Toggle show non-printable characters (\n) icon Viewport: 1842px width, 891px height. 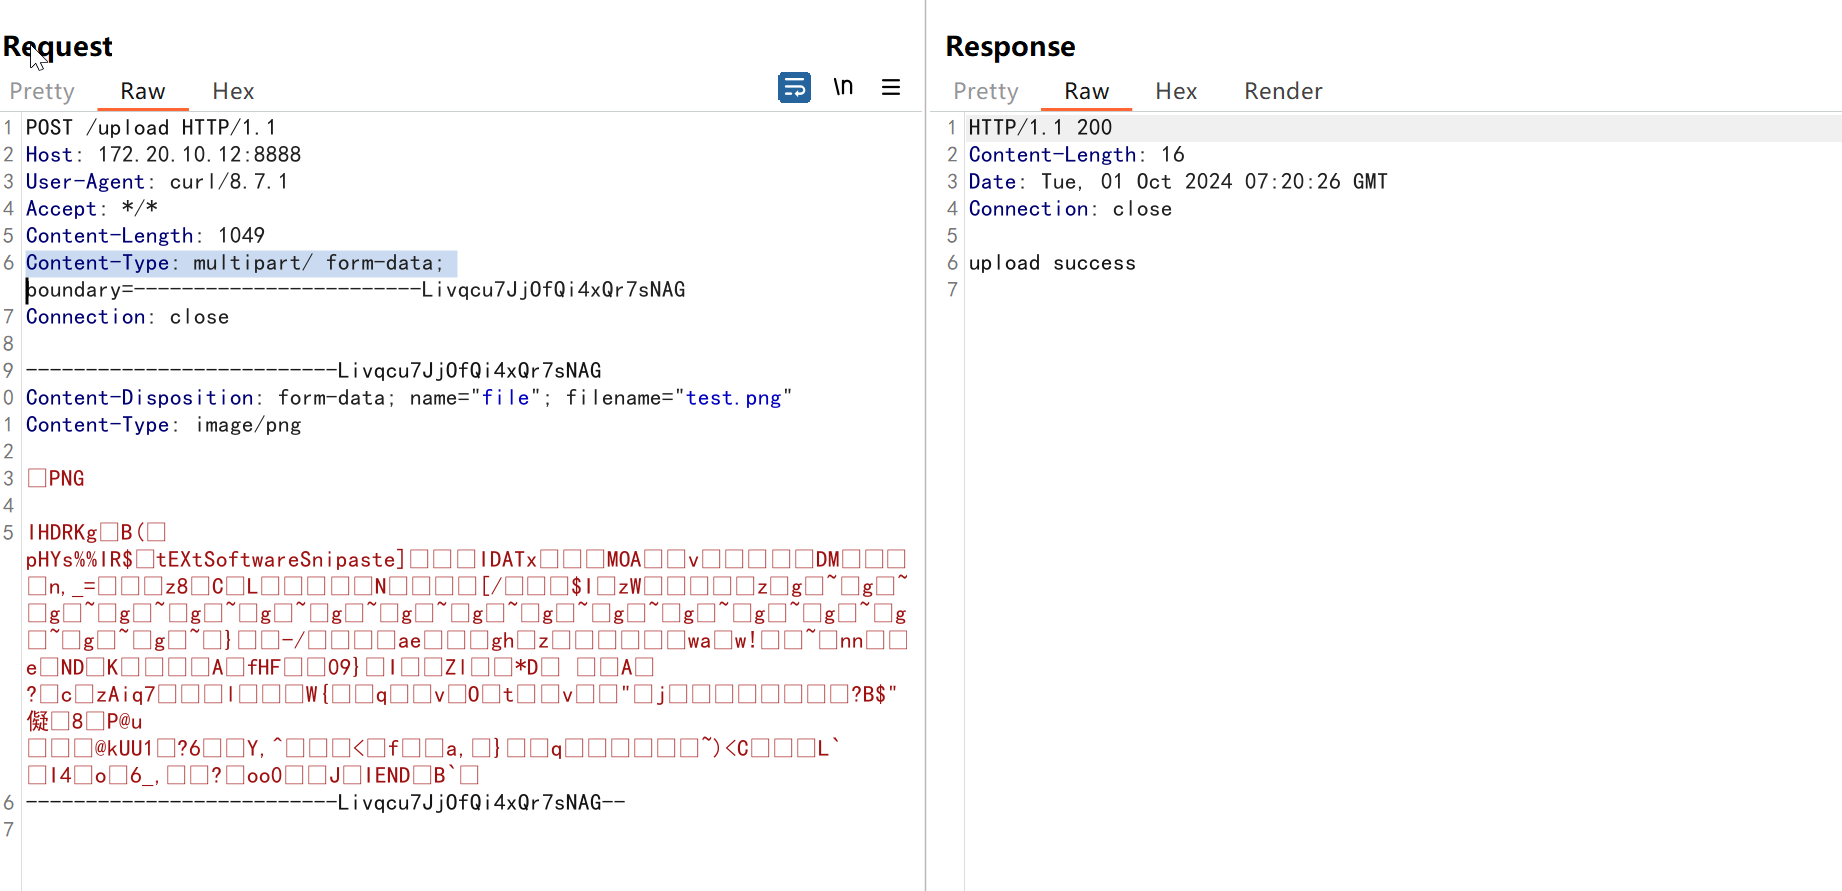pyautogui.click(x=843, y=88)
